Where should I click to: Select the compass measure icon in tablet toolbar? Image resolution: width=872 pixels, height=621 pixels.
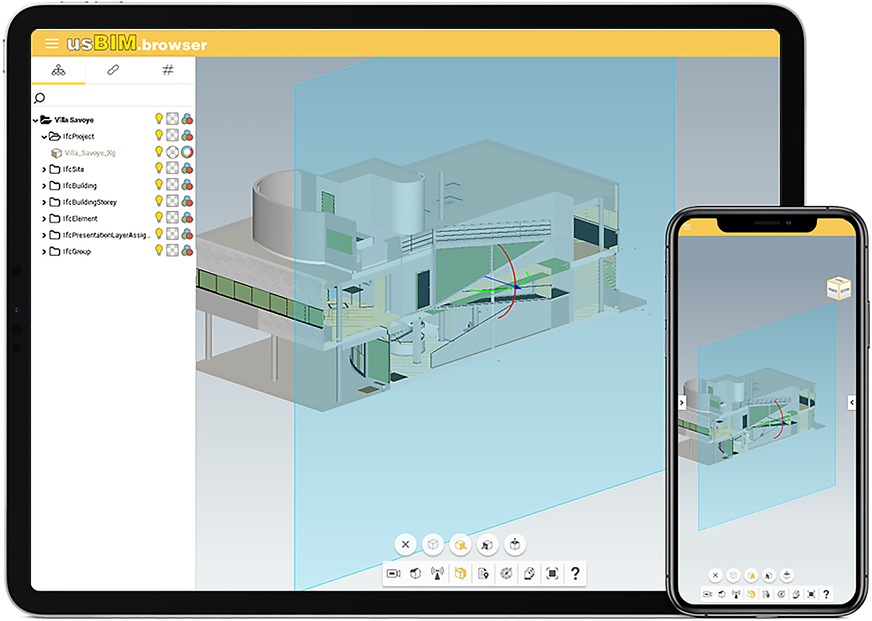(x=506, y=573)
